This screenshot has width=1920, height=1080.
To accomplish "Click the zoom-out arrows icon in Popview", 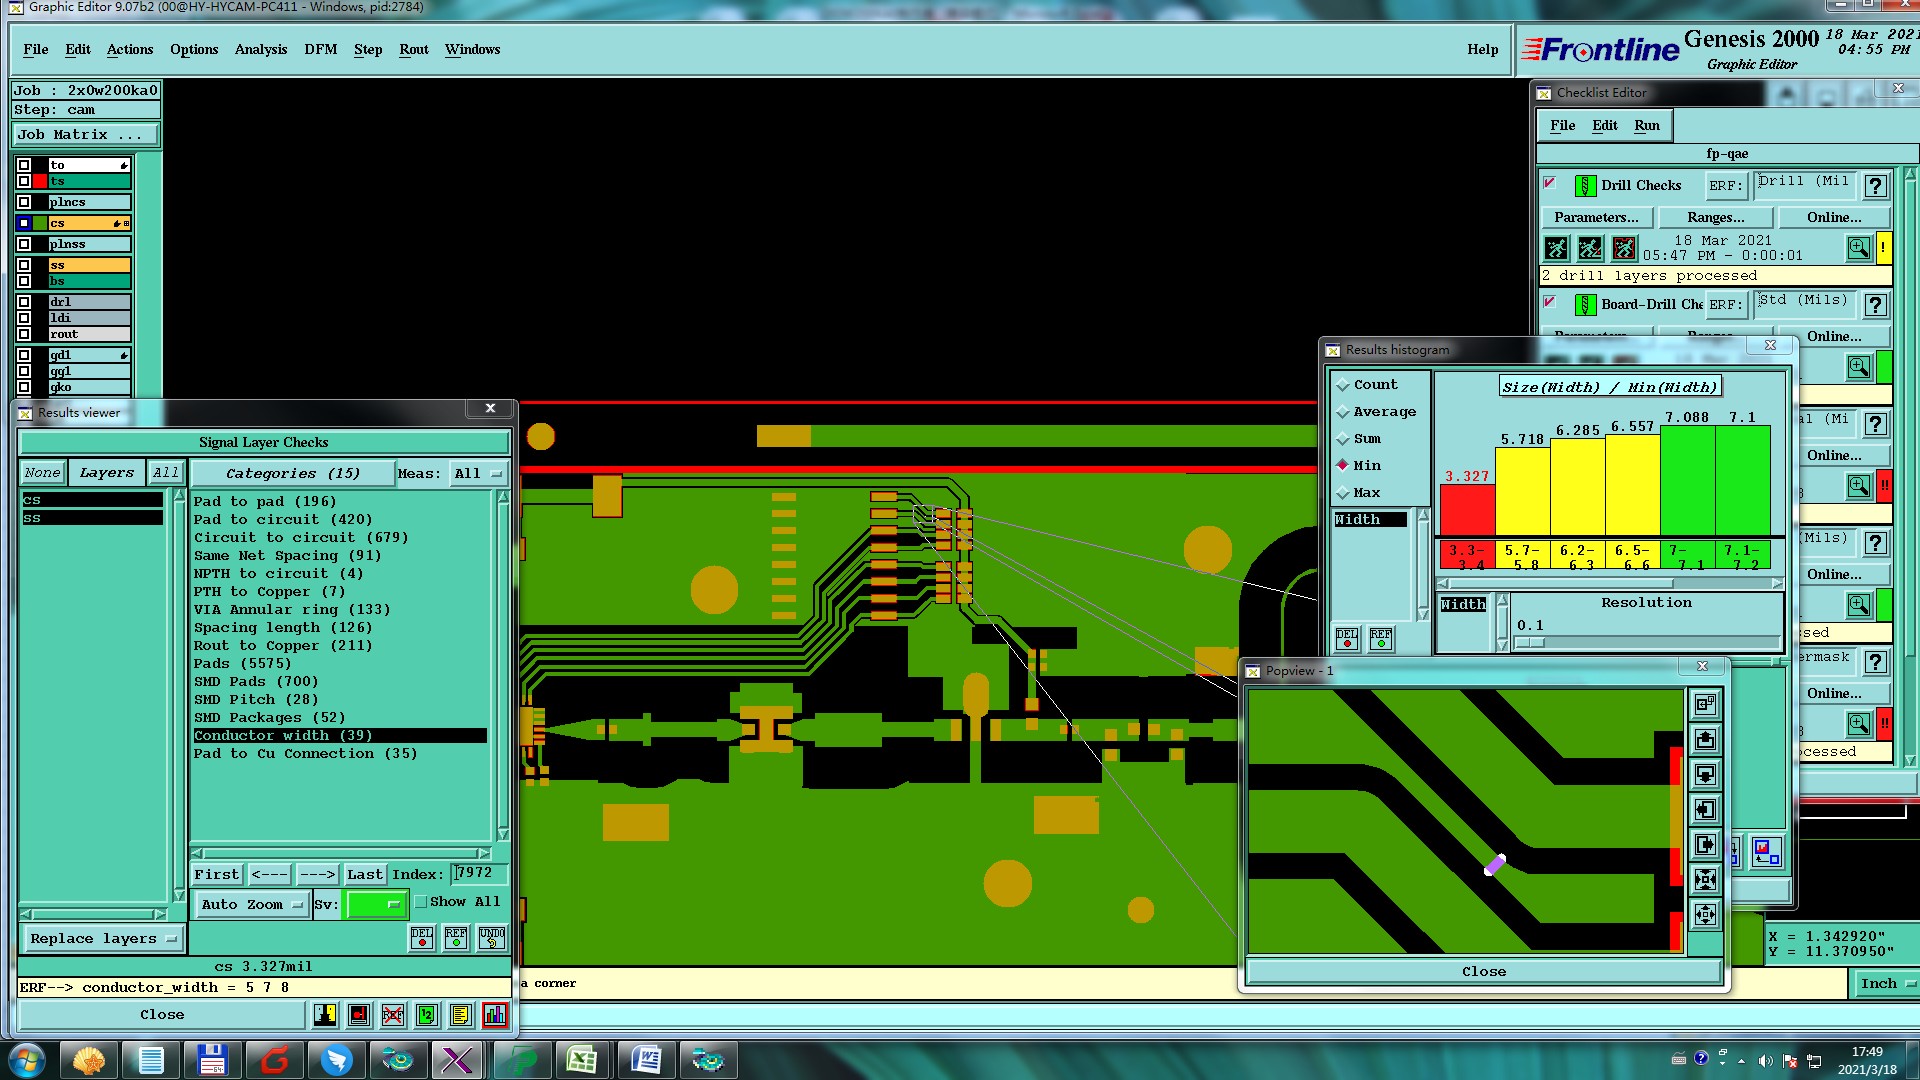I will point(1705,914).
